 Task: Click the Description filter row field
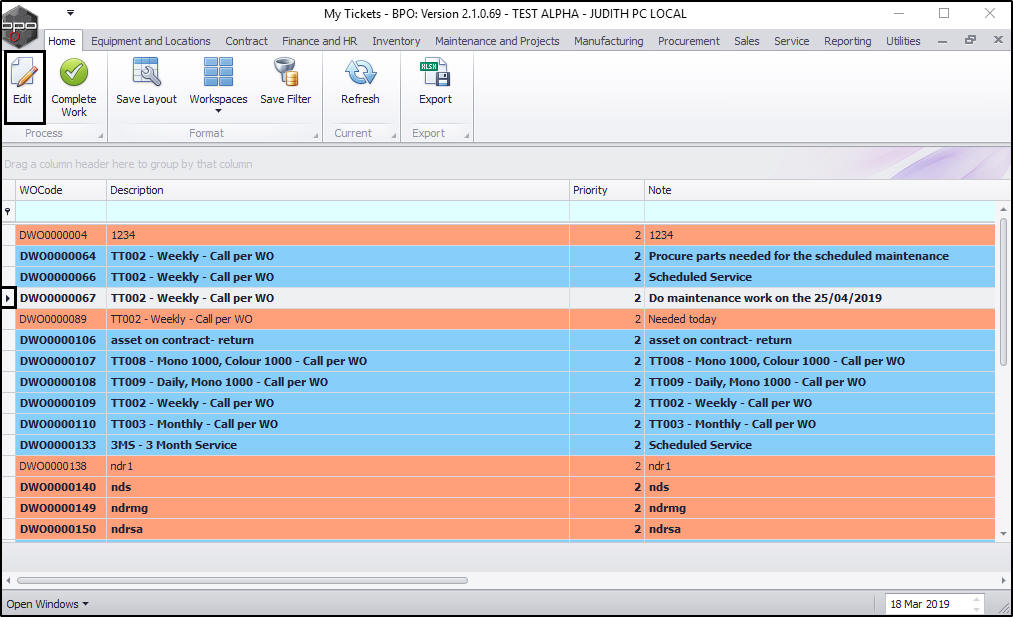point(337,211)
